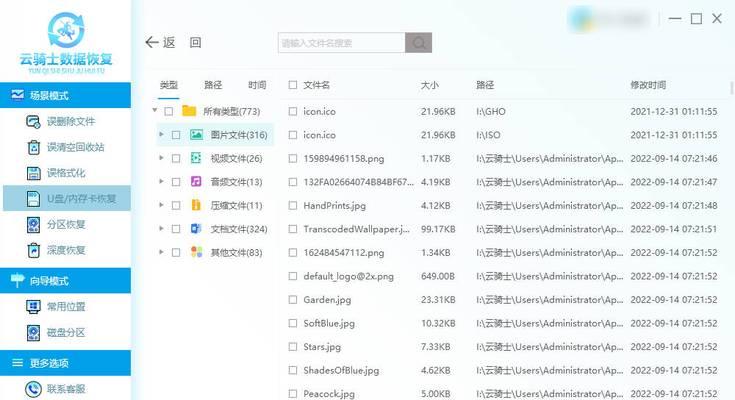The width and height of the screenshot is (735, 400).
Task: Tick the select-all 文件名 header checkbox
Action: [x=293, y=85]
